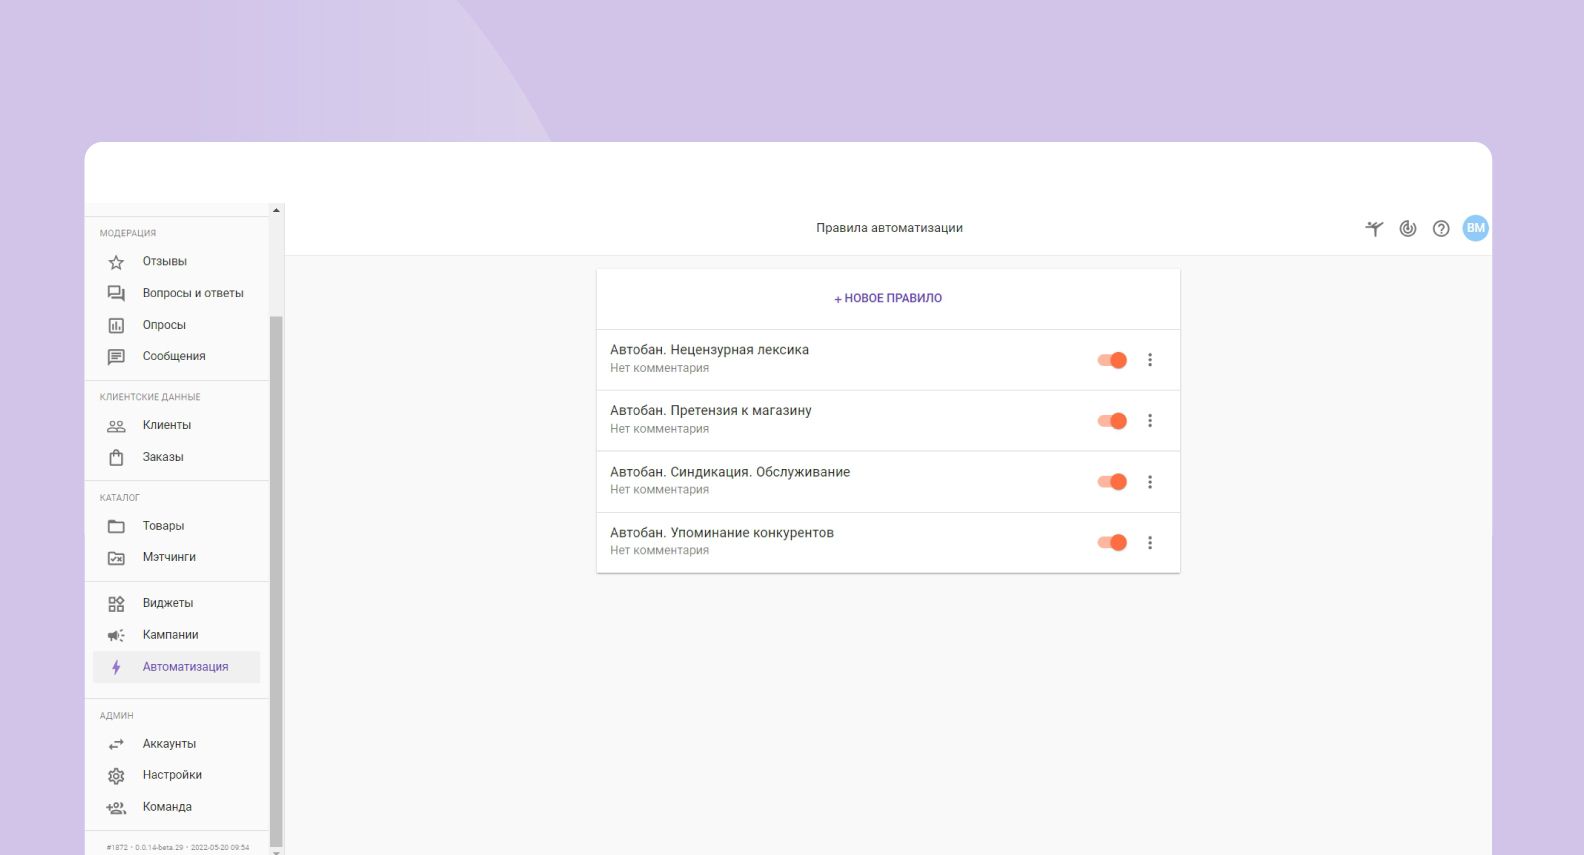This screenshot has width=1584, height=855.
Task: Click the star icon next to Отзывы
Action: [x=116, y=262]
